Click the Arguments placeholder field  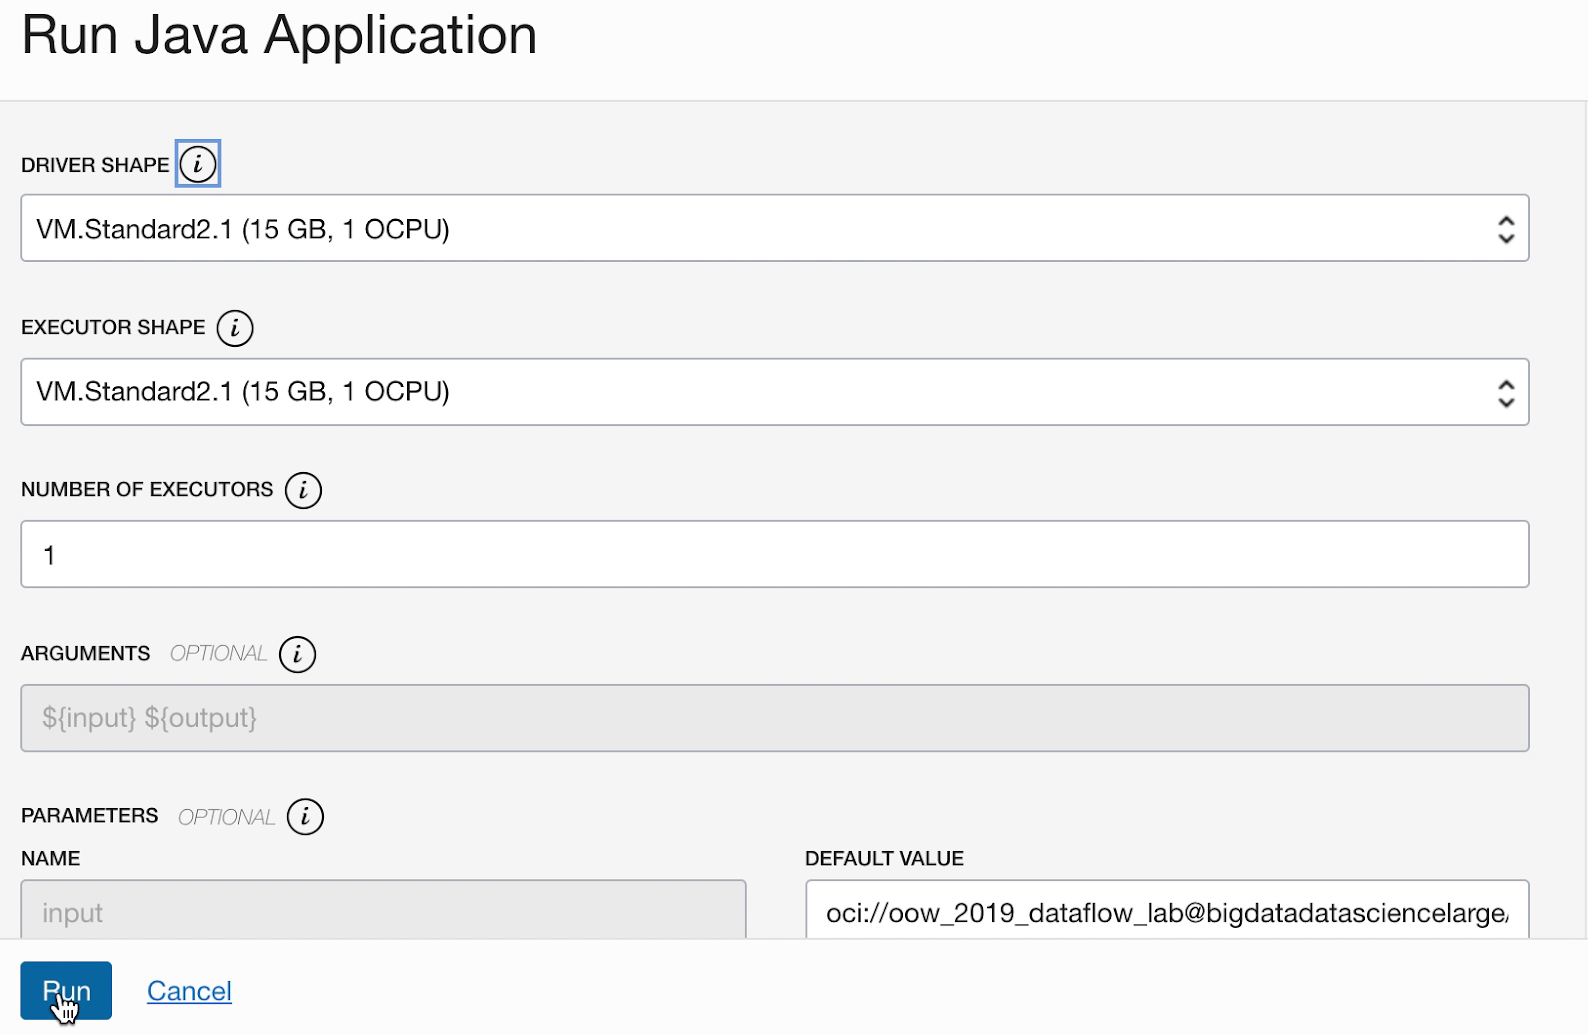775,718
